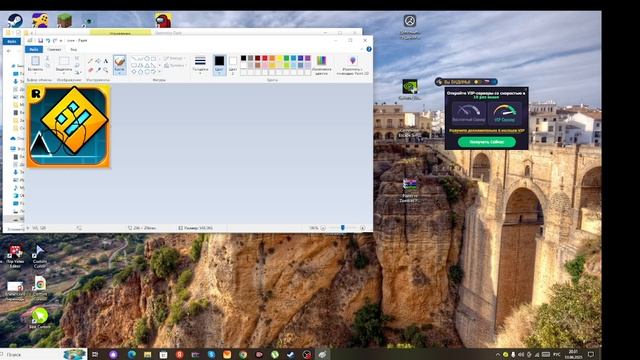Click the Task View button in the taskbar
This screenshot has height=360, width=640.
pos(95,354)
